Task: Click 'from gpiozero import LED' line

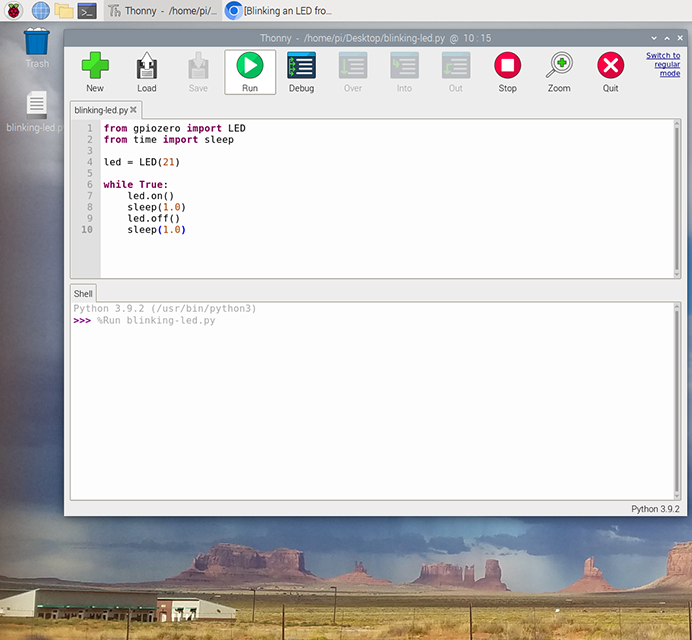Action: 174,128
